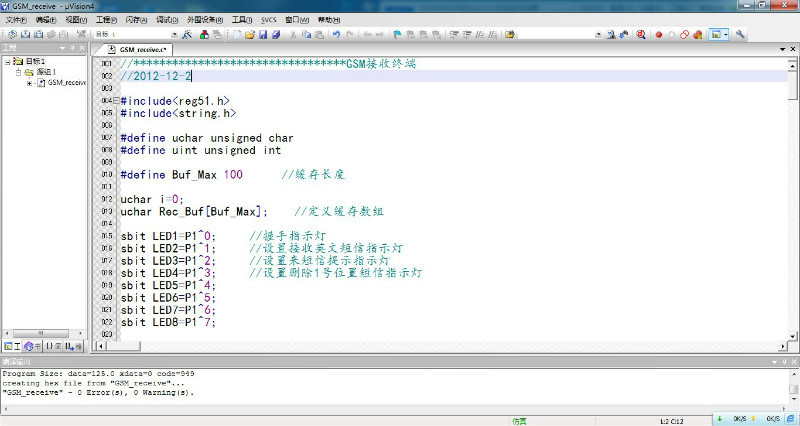Screen dimensions: 800x426
Task: Toggle the enable/disable breakpoint hollow circle
Action: pyautogui.click(x=670, y=34)
